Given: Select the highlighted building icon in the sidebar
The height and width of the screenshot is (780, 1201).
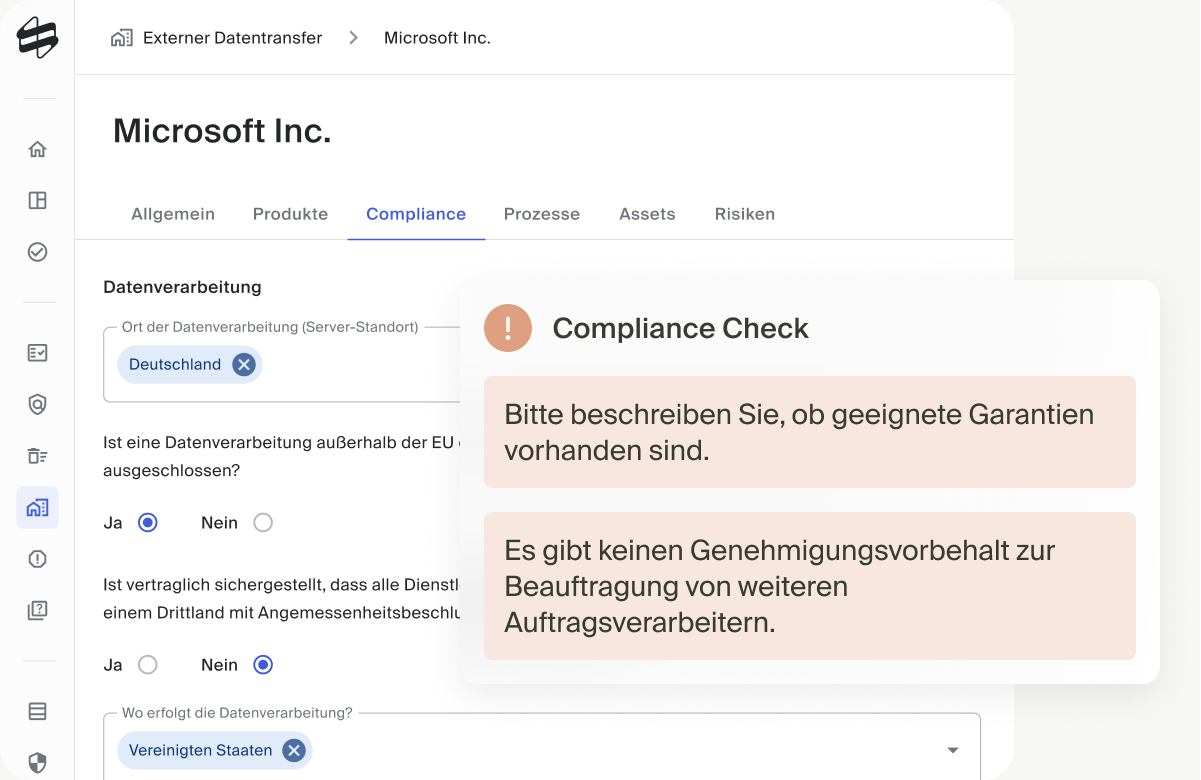Looking at the screenshot, I should (37, 508).
